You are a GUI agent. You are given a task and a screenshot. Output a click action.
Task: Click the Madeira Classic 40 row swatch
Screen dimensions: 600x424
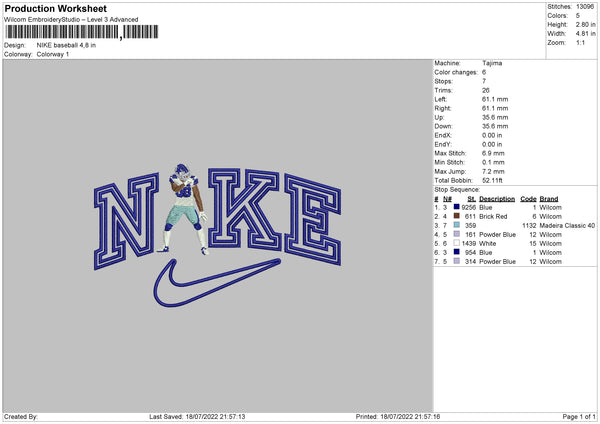457,225
